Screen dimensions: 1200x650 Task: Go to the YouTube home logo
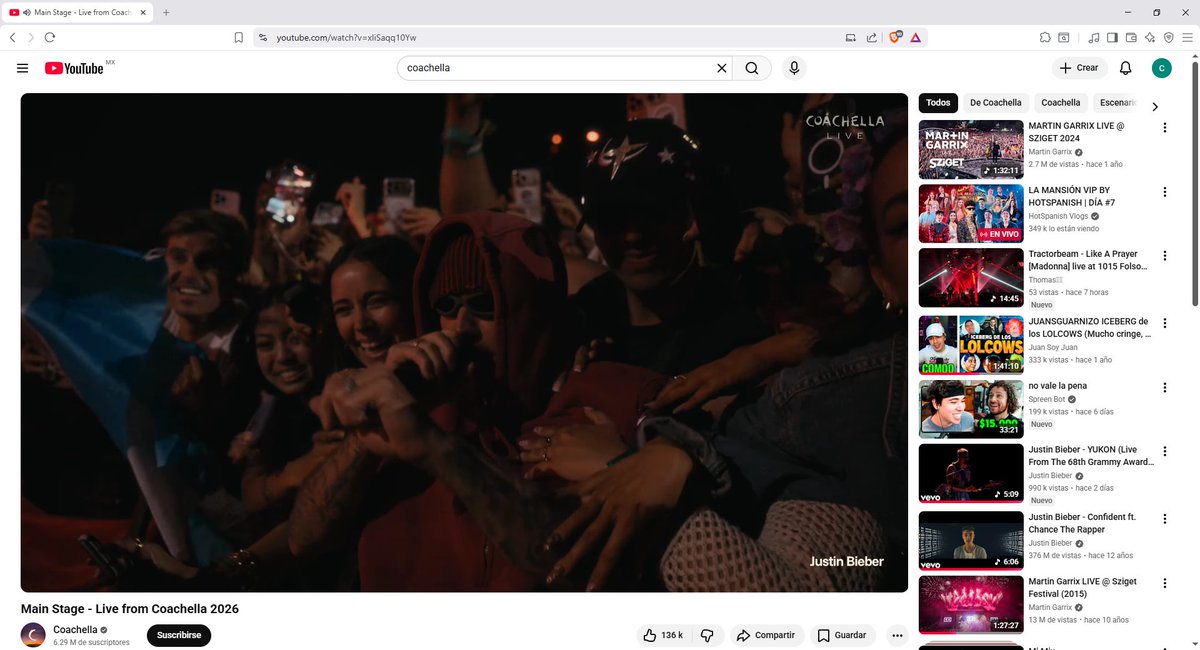pos(74,68)
